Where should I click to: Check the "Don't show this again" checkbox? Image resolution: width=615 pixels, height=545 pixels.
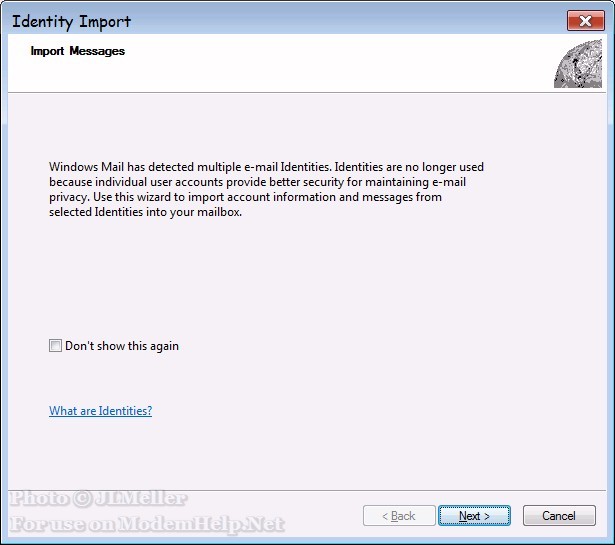coord(55,345)
